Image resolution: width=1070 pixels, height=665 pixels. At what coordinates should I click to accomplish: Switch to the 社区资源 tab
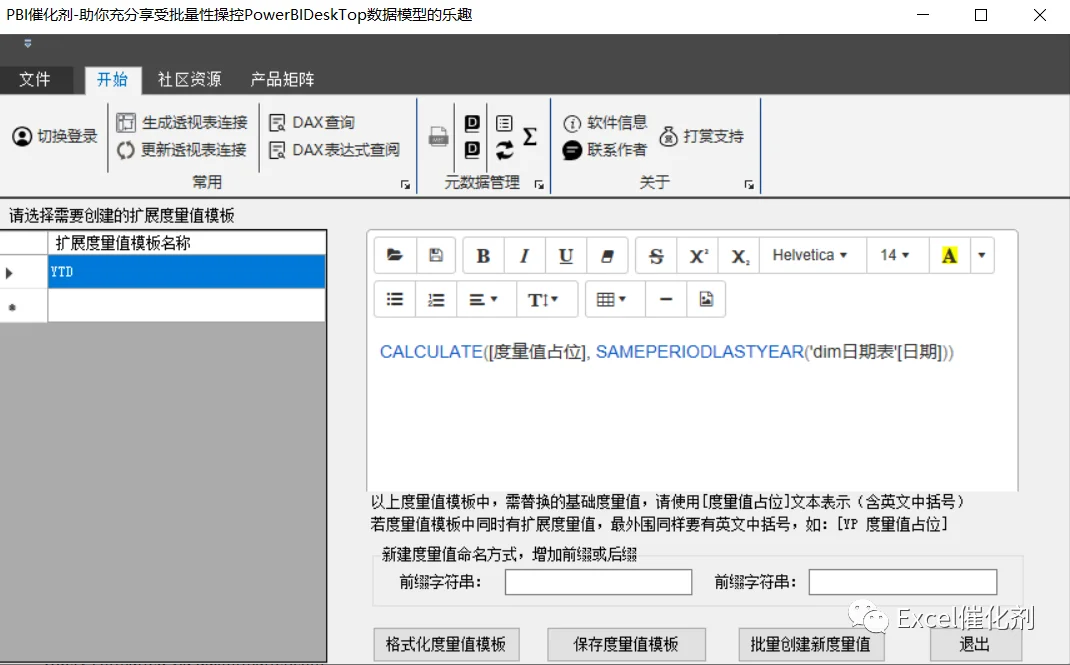[x=190, y=79]
